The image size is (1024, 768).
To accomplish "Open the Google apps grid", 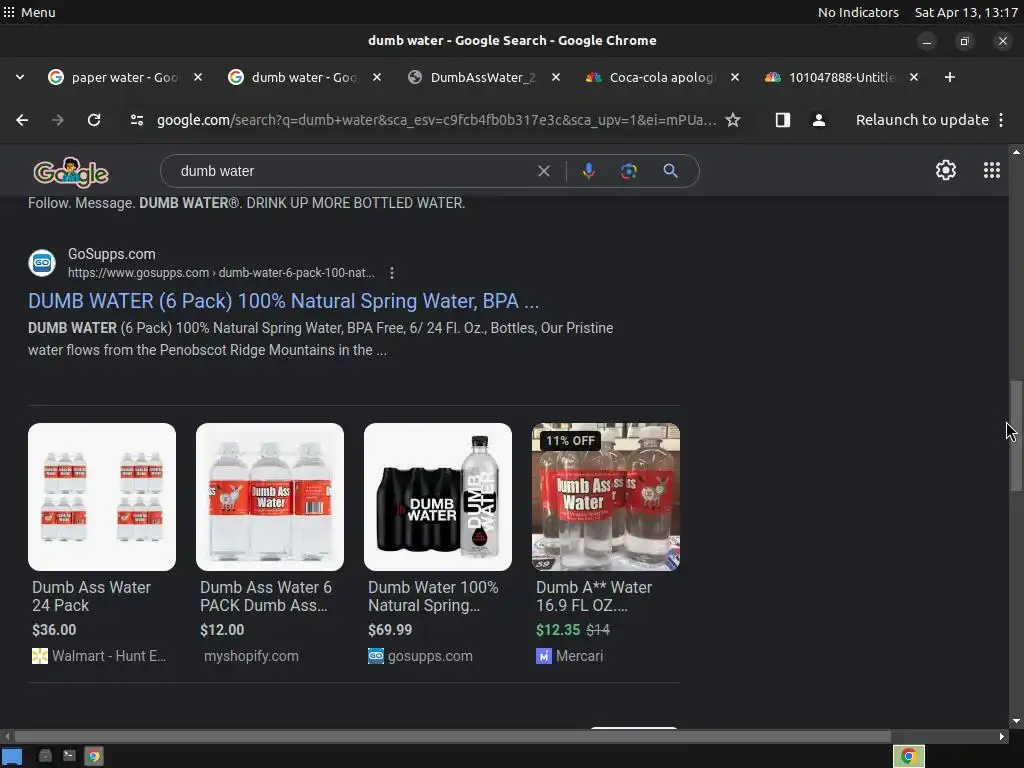I will pos(991,170).
